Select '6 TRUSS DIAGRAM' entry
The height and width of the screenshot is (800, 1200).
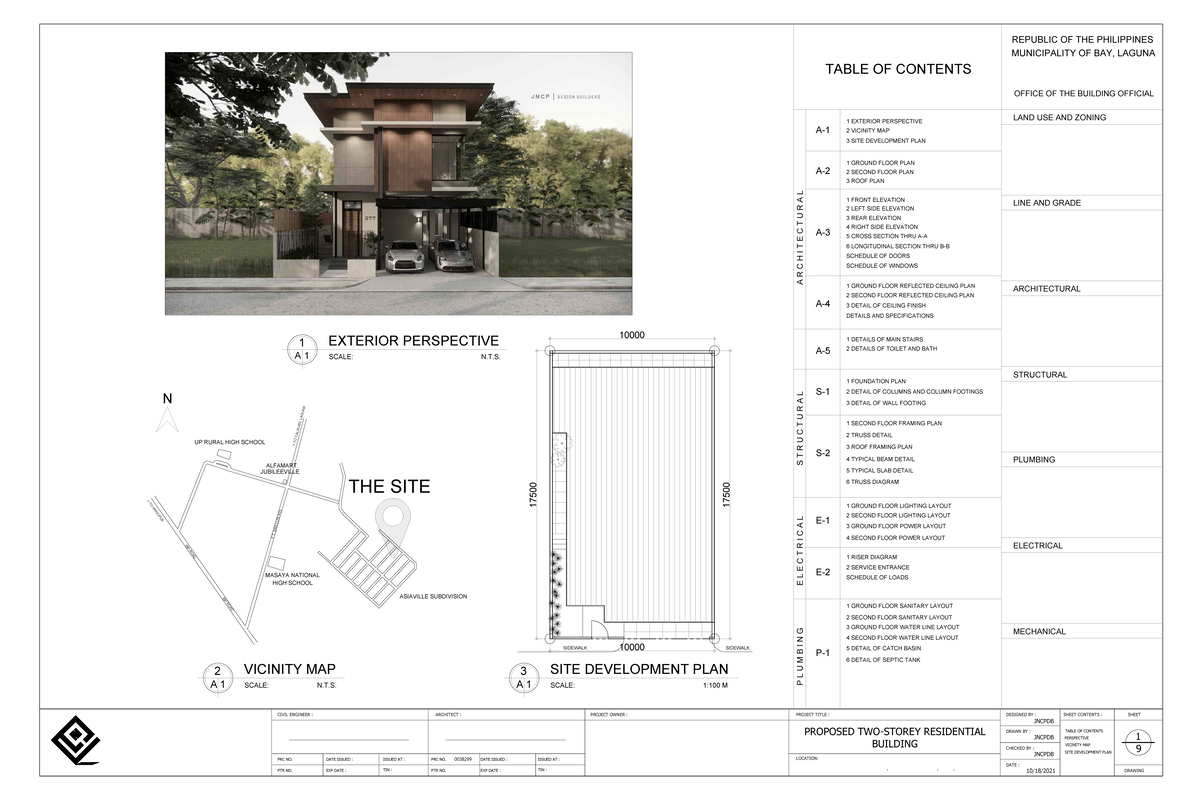pyautogui.click(x=871, y=482)
